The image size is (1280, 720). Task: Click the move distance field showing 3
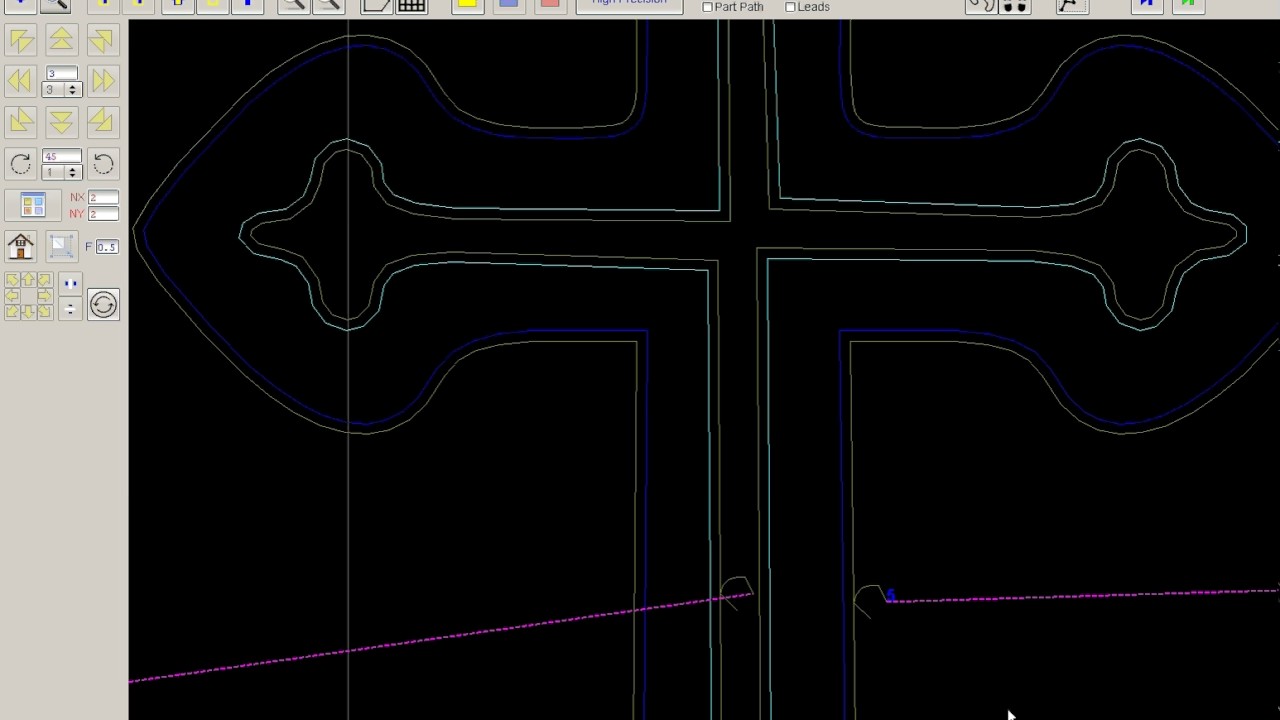tap(62, 73)
